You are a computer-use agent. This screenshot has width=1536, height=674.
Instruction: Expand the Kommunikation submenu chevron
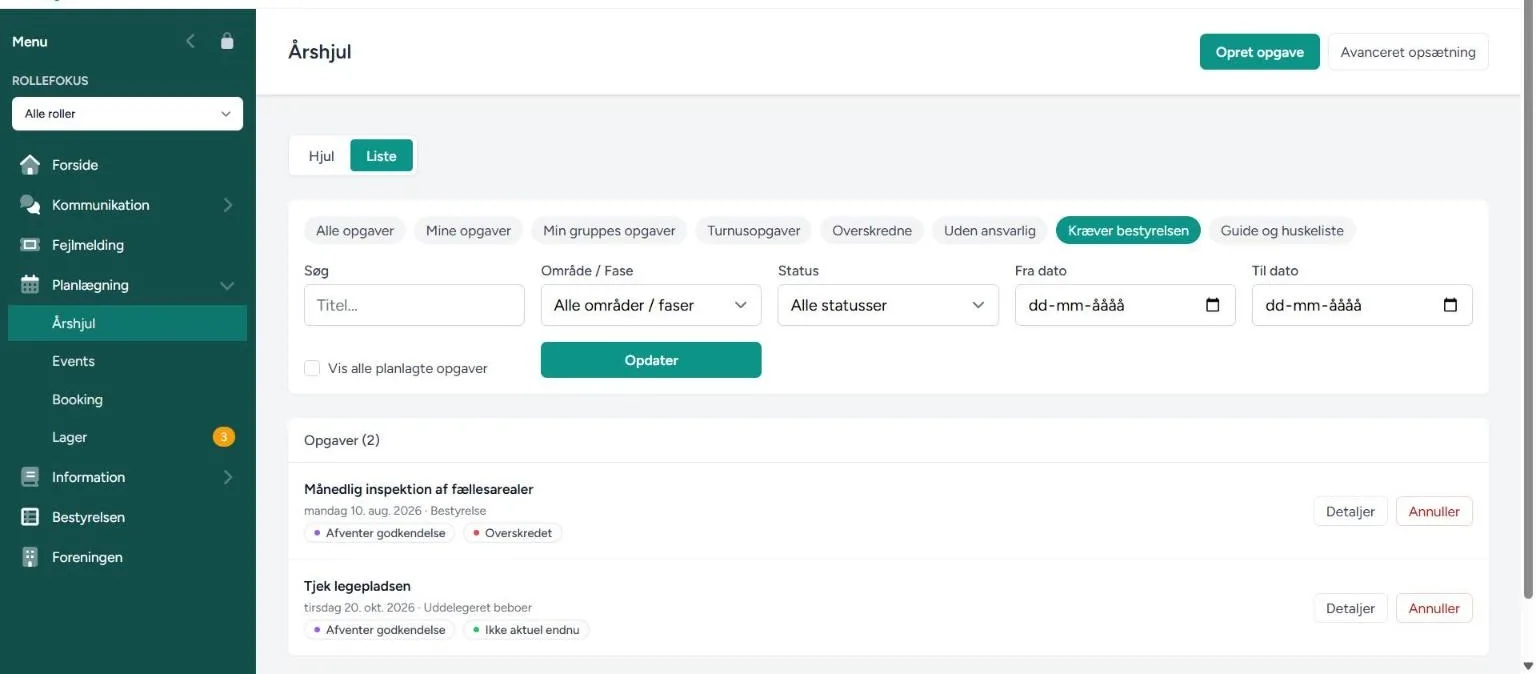click(x=227, y=205)
